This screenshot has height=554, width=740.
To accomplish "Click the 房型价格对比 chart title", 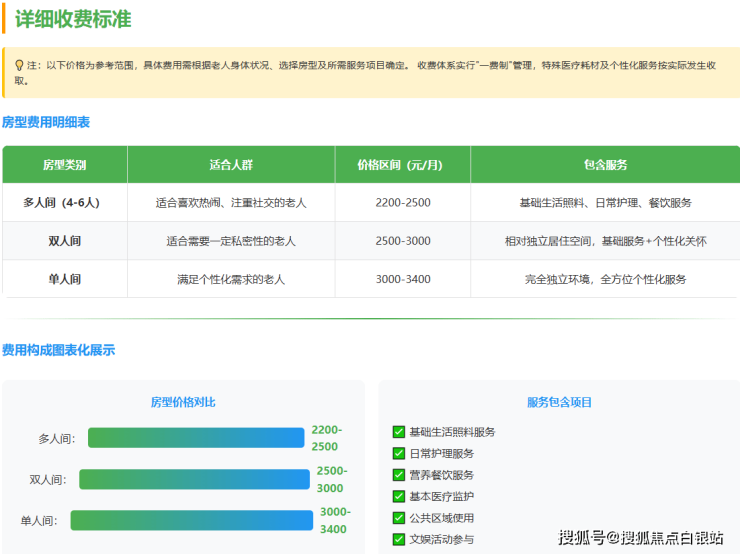I will tap(183, 402).
